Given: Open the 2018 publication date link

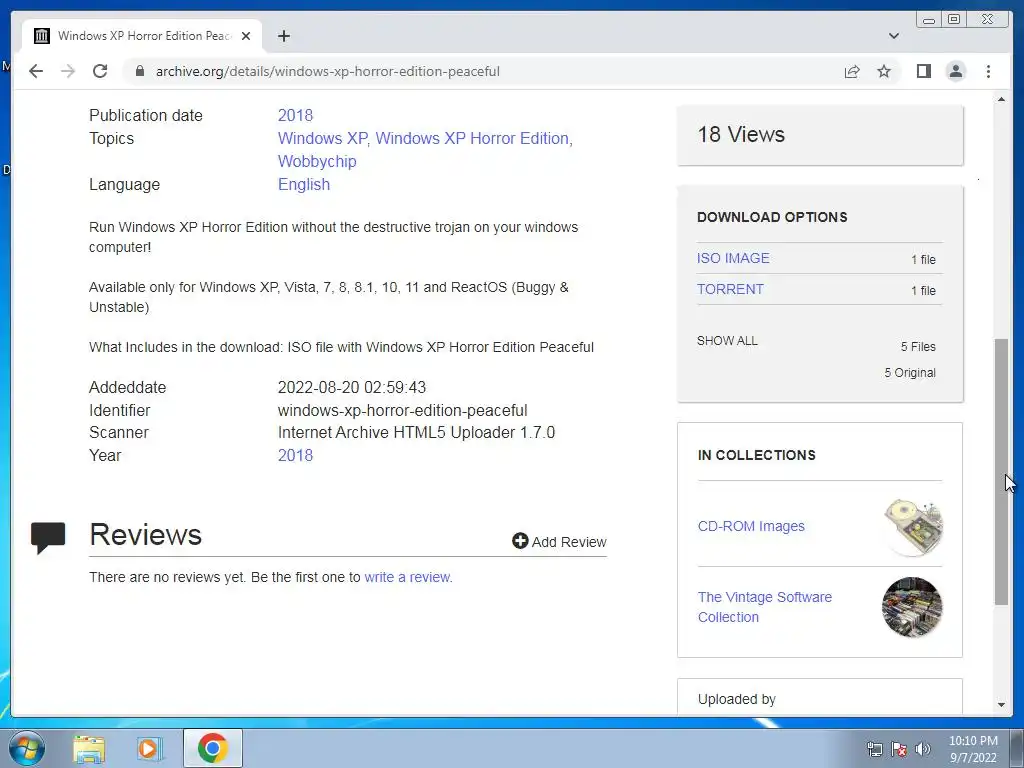Looking at the screenshot, I should click(295, 116).
